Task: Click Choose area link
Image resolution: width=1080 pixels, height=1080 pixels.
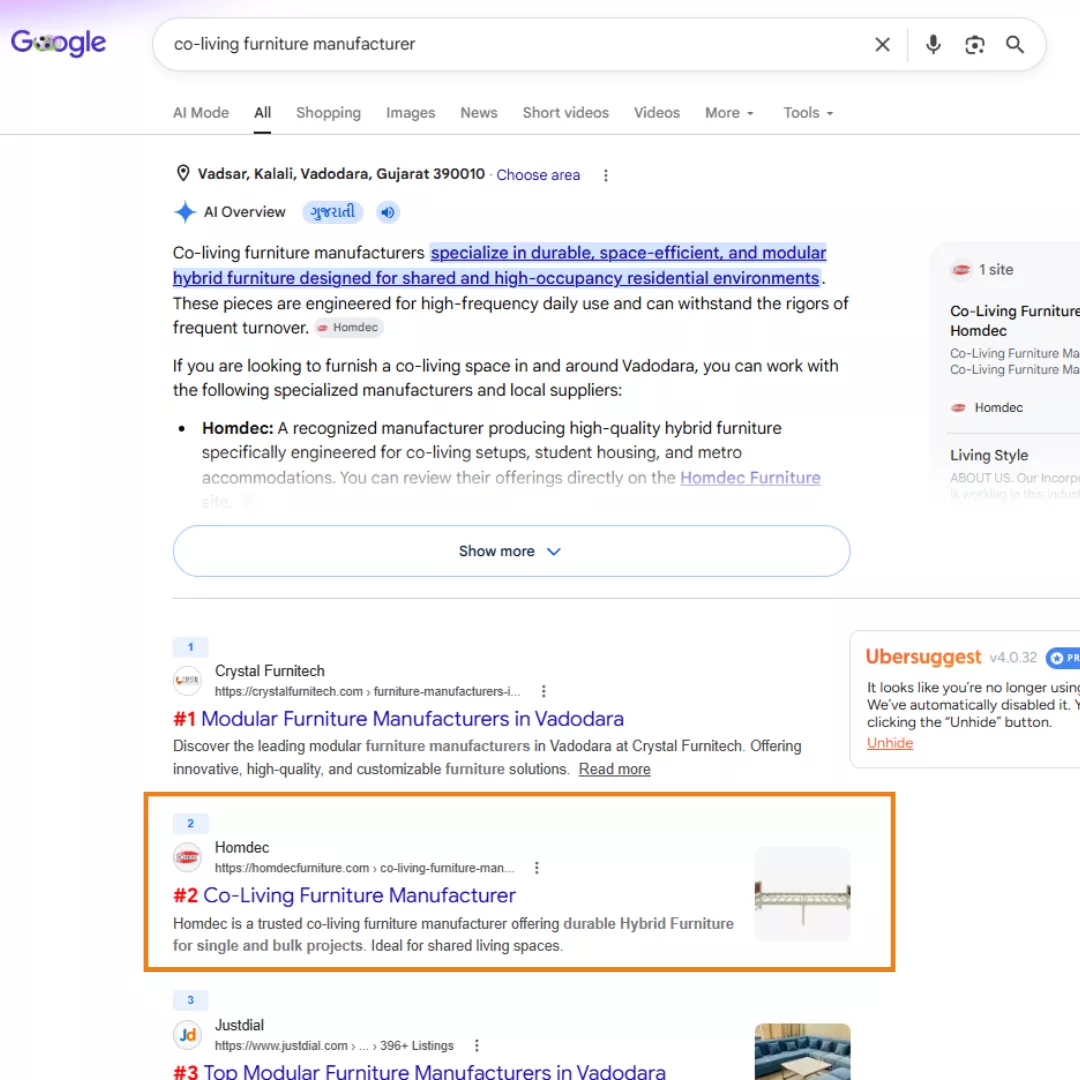Action: click(x=538, y=175)
